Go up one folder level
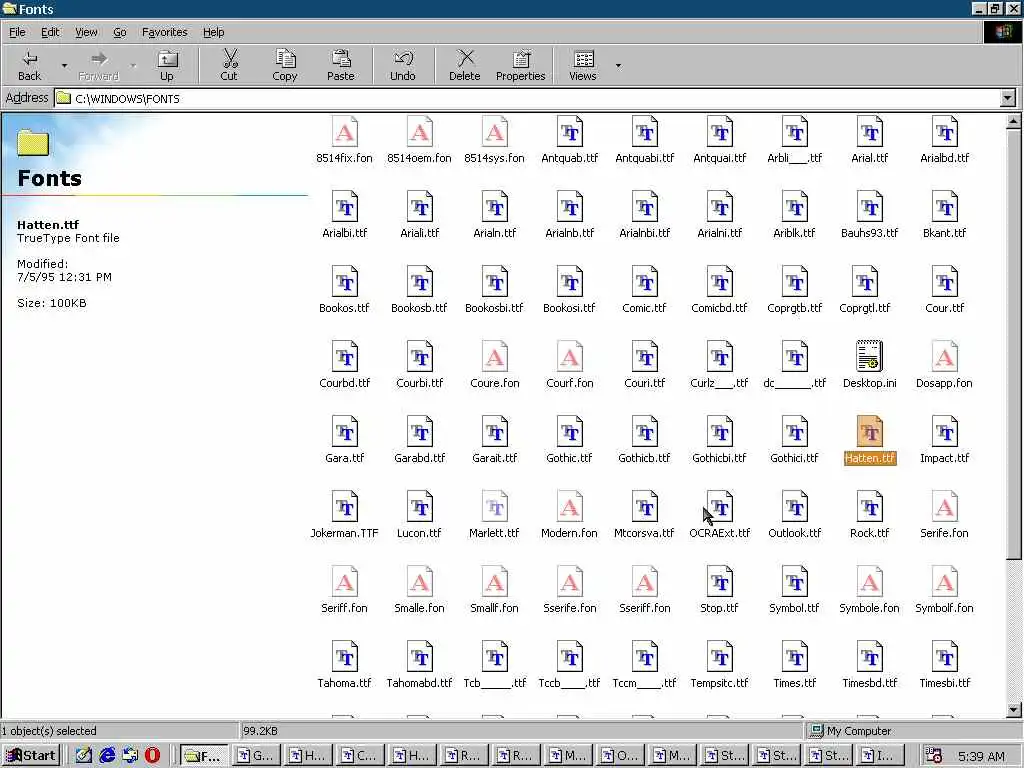 tap(167, 65)
